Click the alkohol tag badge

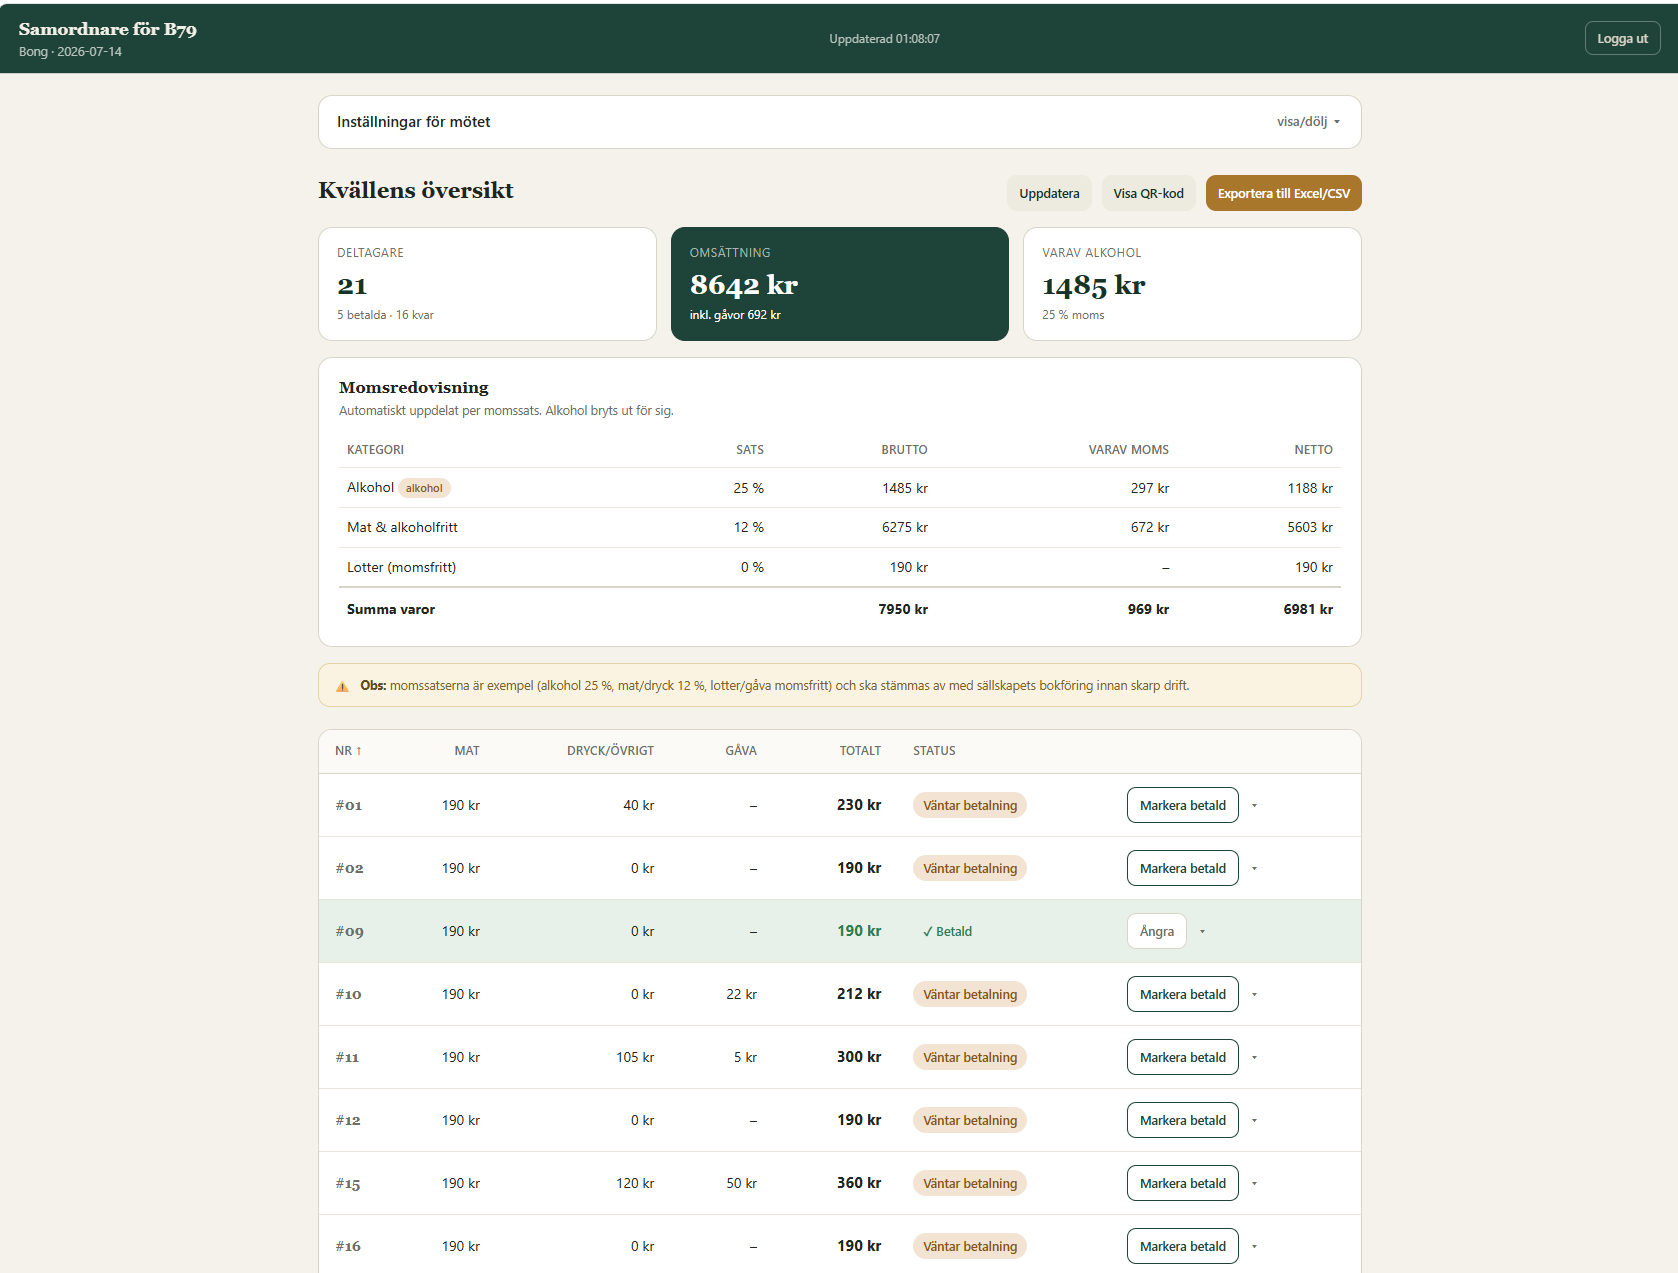tap(424, 488)
